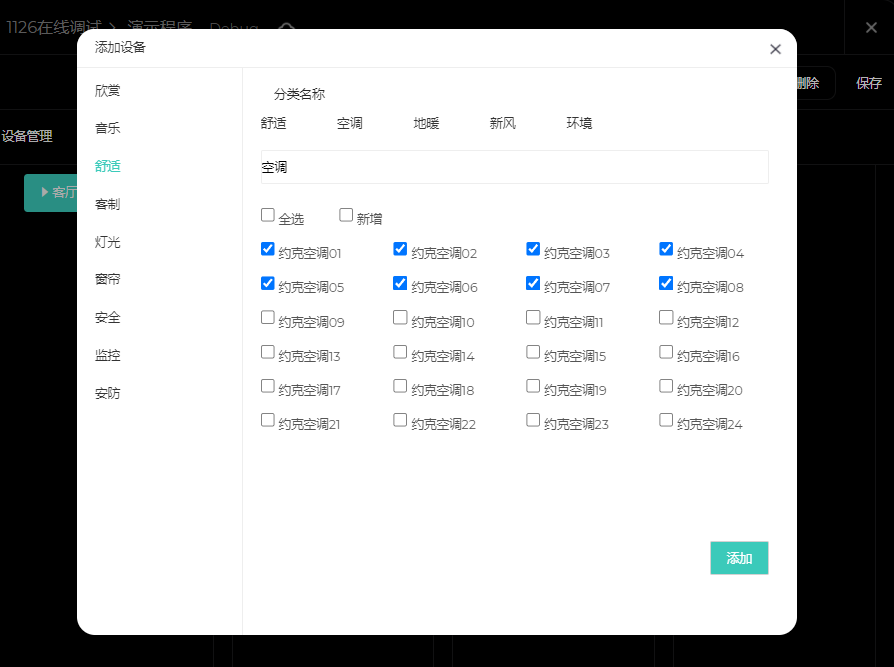Check the 全选 checkbox
This screenshot has height=667, width=894.
267,215
